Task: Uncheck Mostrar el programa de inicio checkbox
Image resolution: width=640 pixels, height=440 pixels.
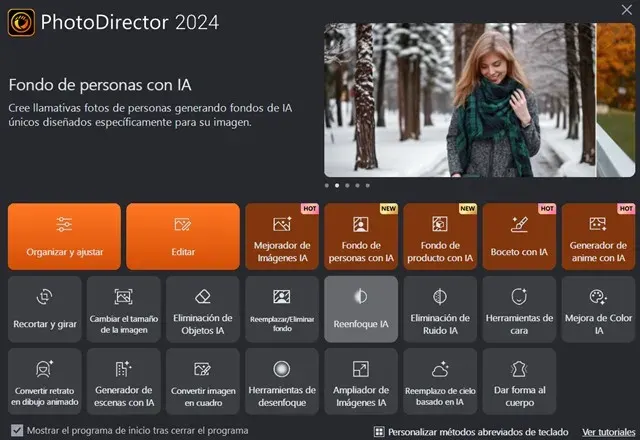Action: click(17, 430)
